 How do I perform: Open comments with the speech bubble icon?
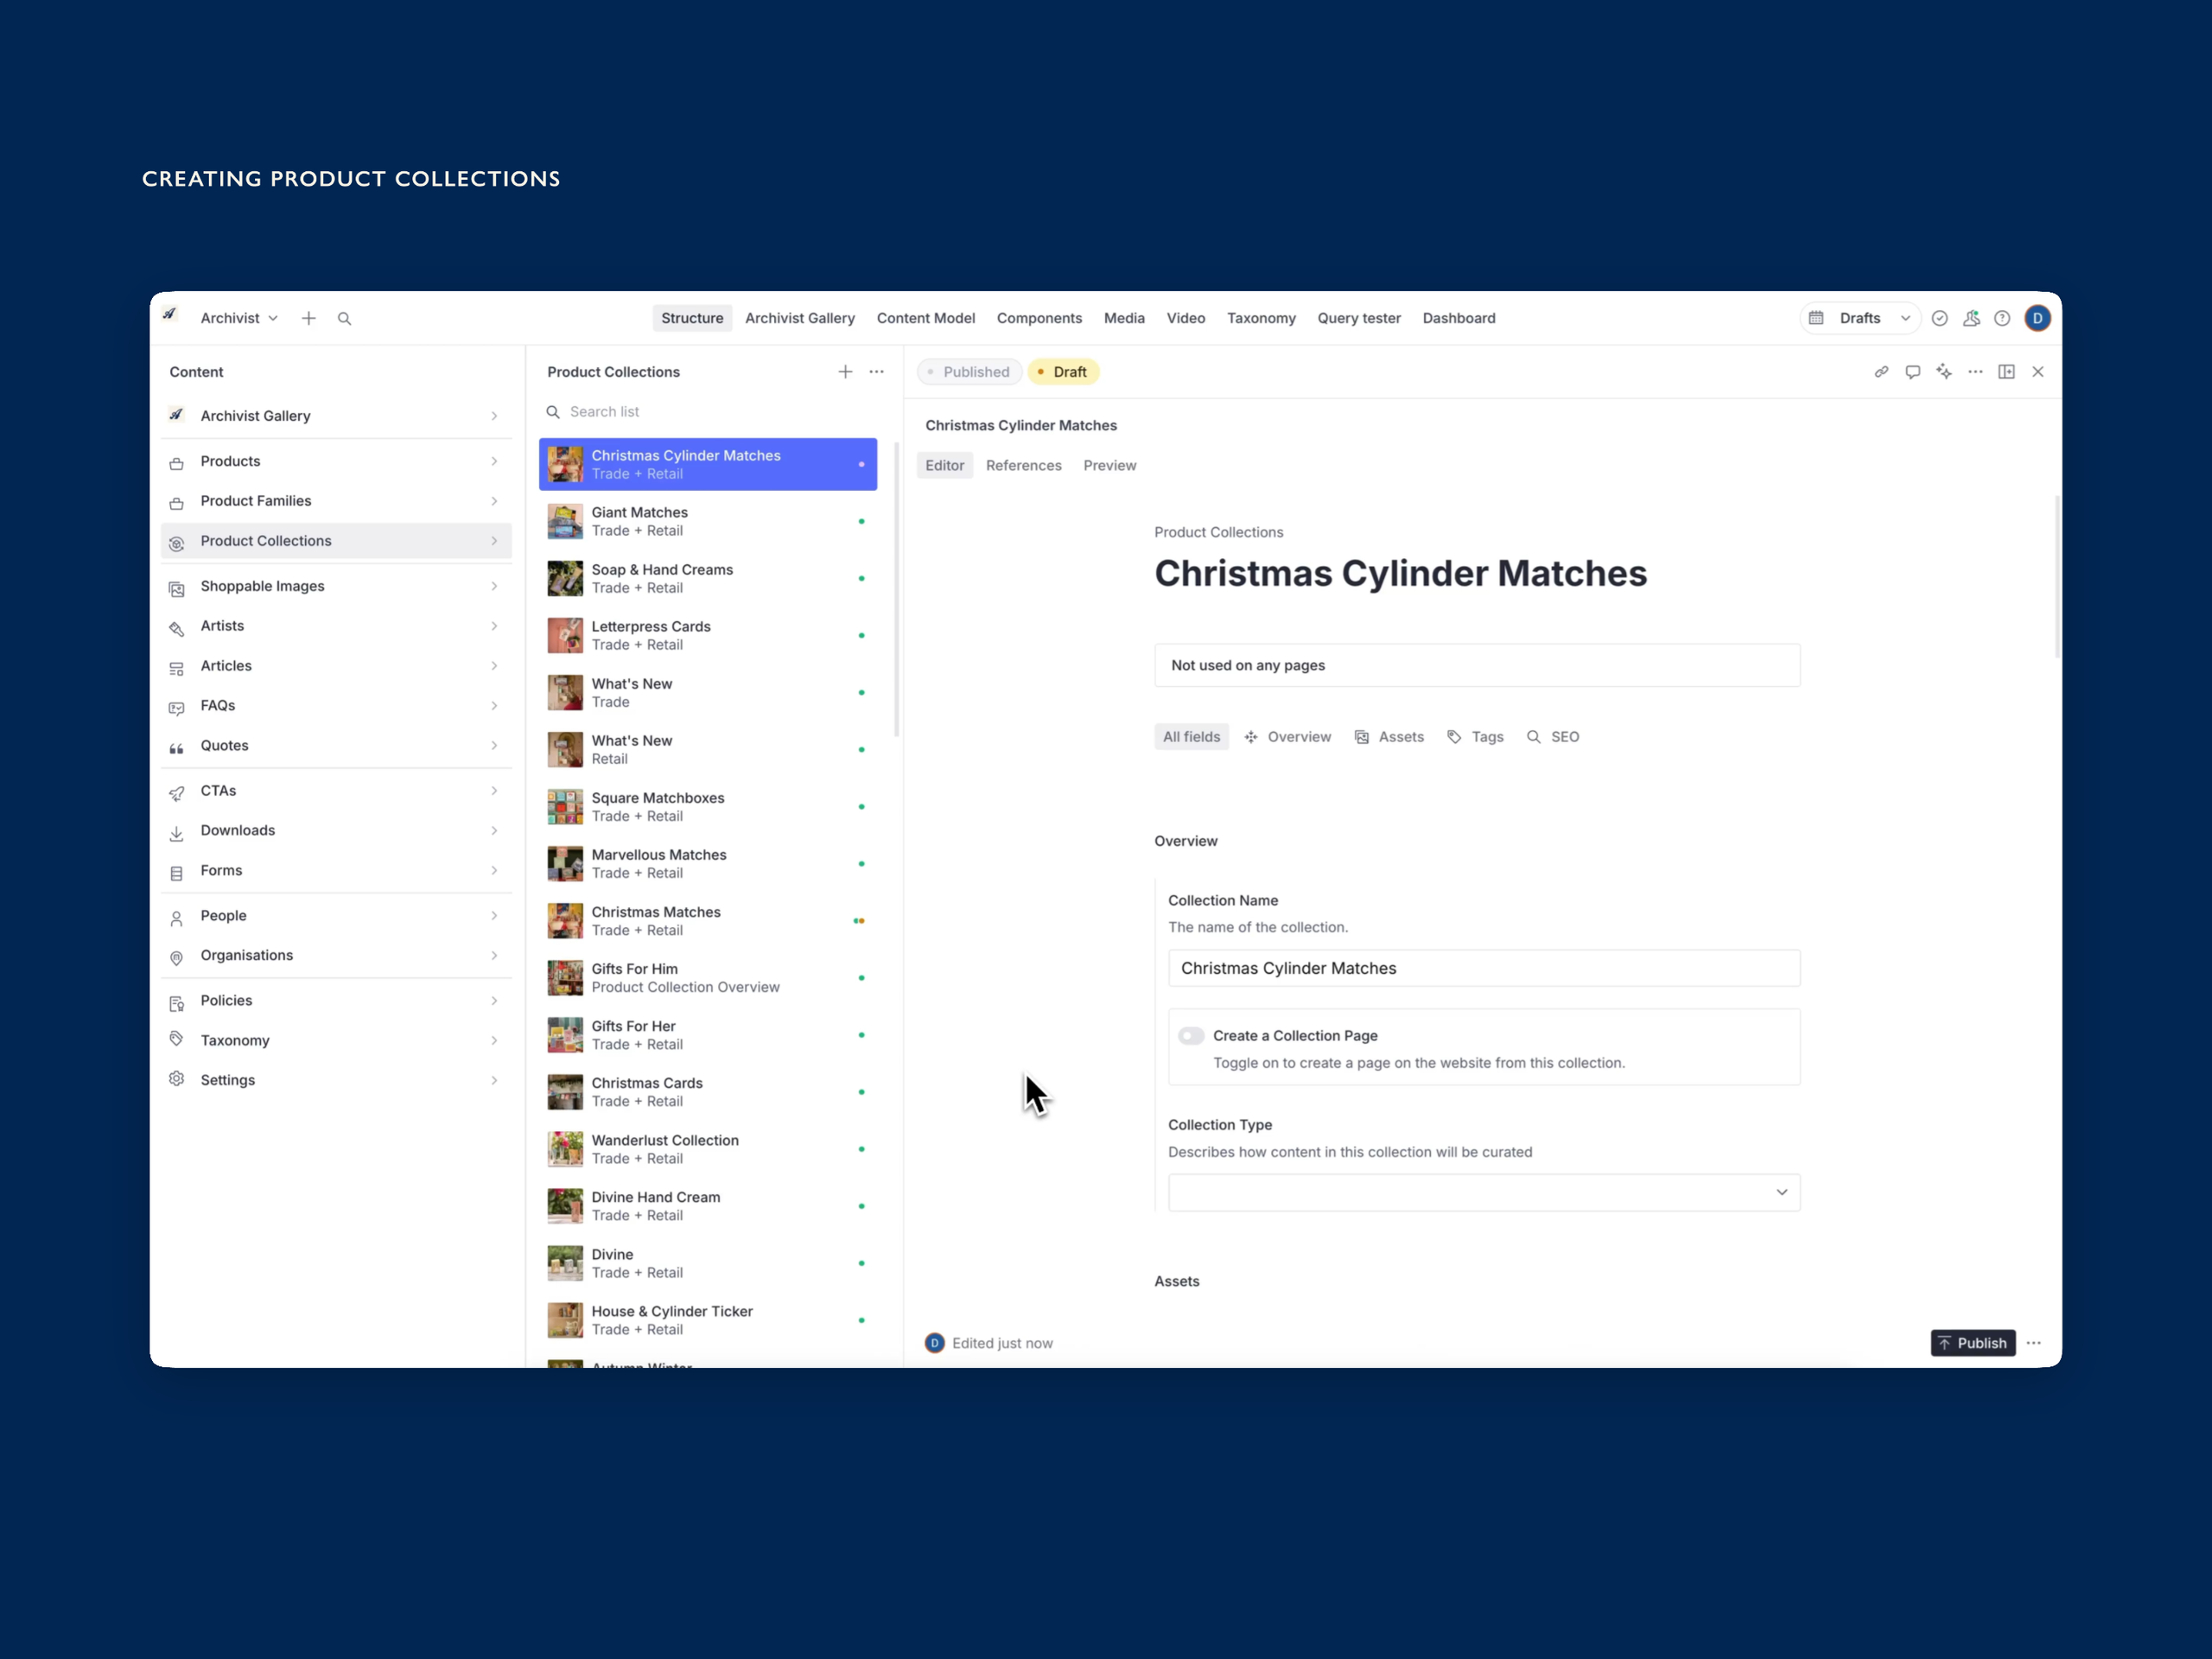point(1913,372)
